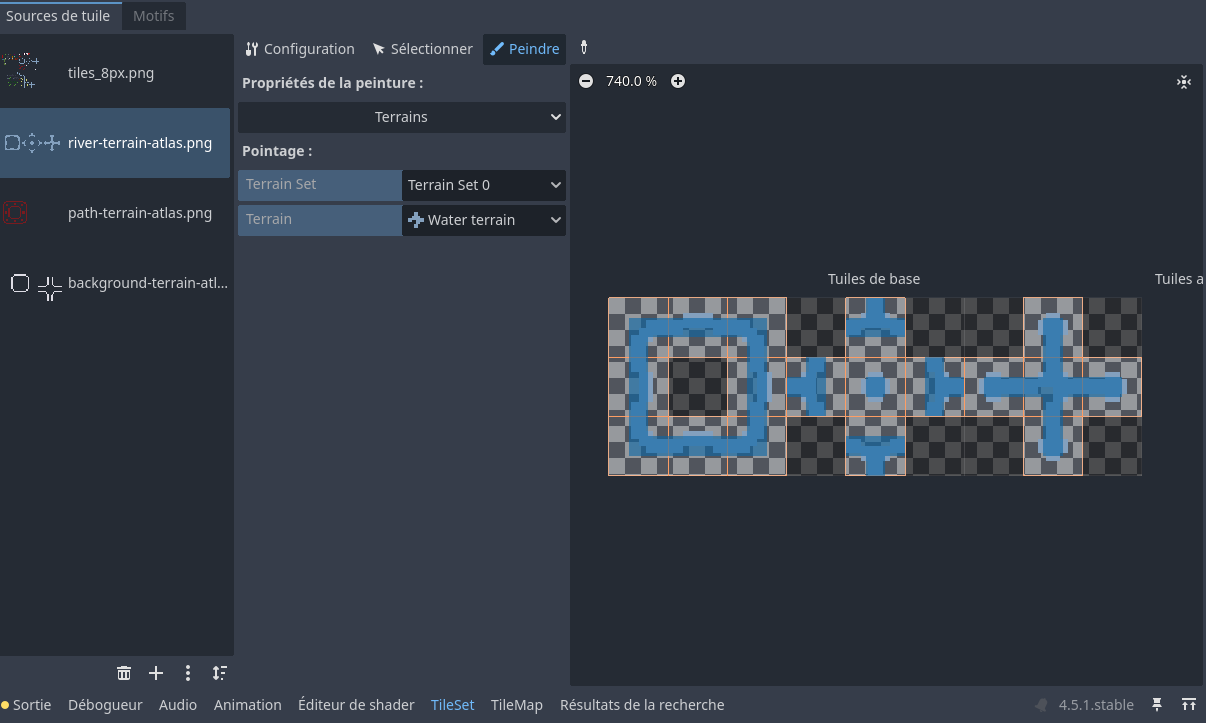
Task: Sort the tile sources list
Action: click(219, 673)
